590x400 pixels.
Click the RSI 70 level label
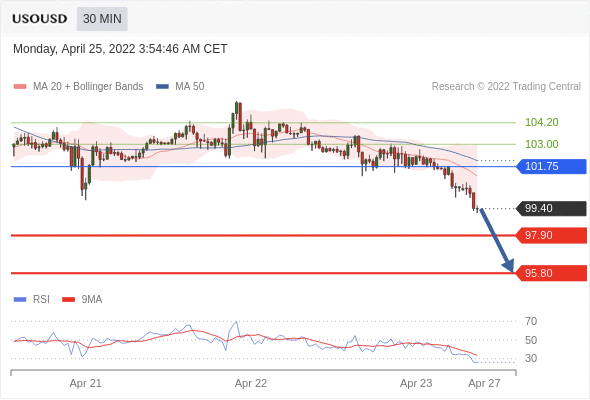[x=531, y=321]
